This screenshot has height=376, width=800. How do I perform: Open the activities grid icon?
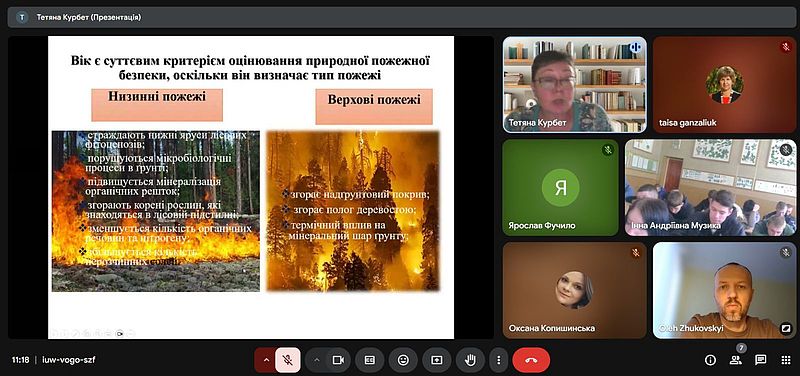click(786, 360)
